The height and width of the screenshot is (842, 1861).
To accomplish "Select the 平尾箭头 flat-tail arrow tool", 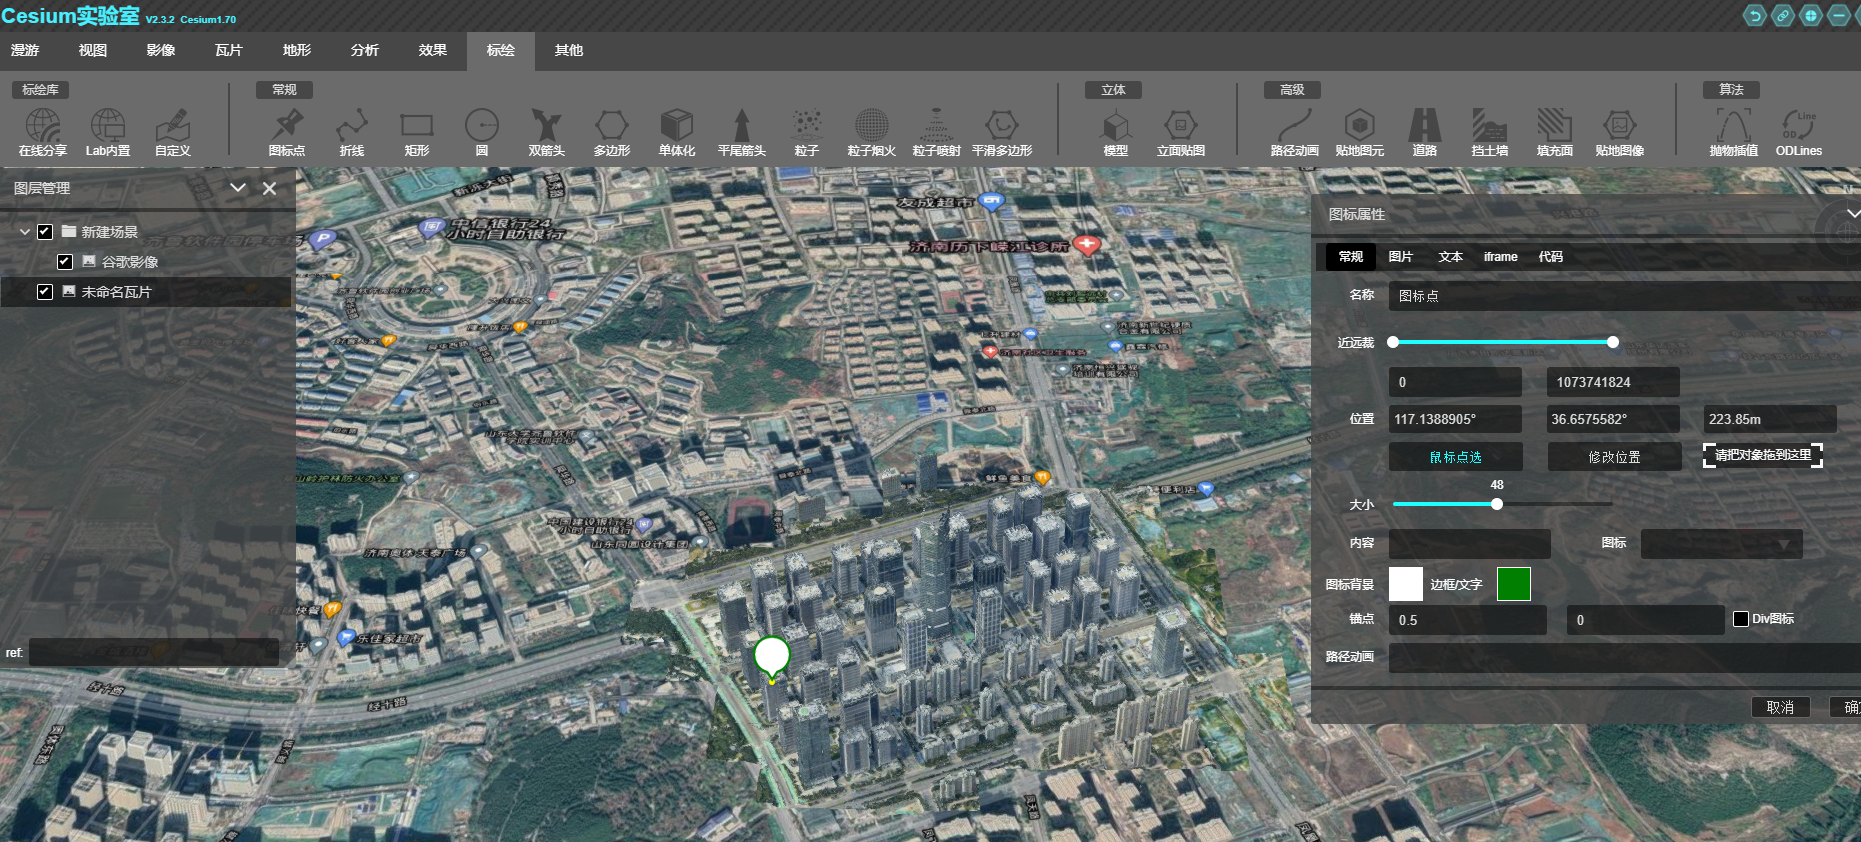I will (742, 133).
